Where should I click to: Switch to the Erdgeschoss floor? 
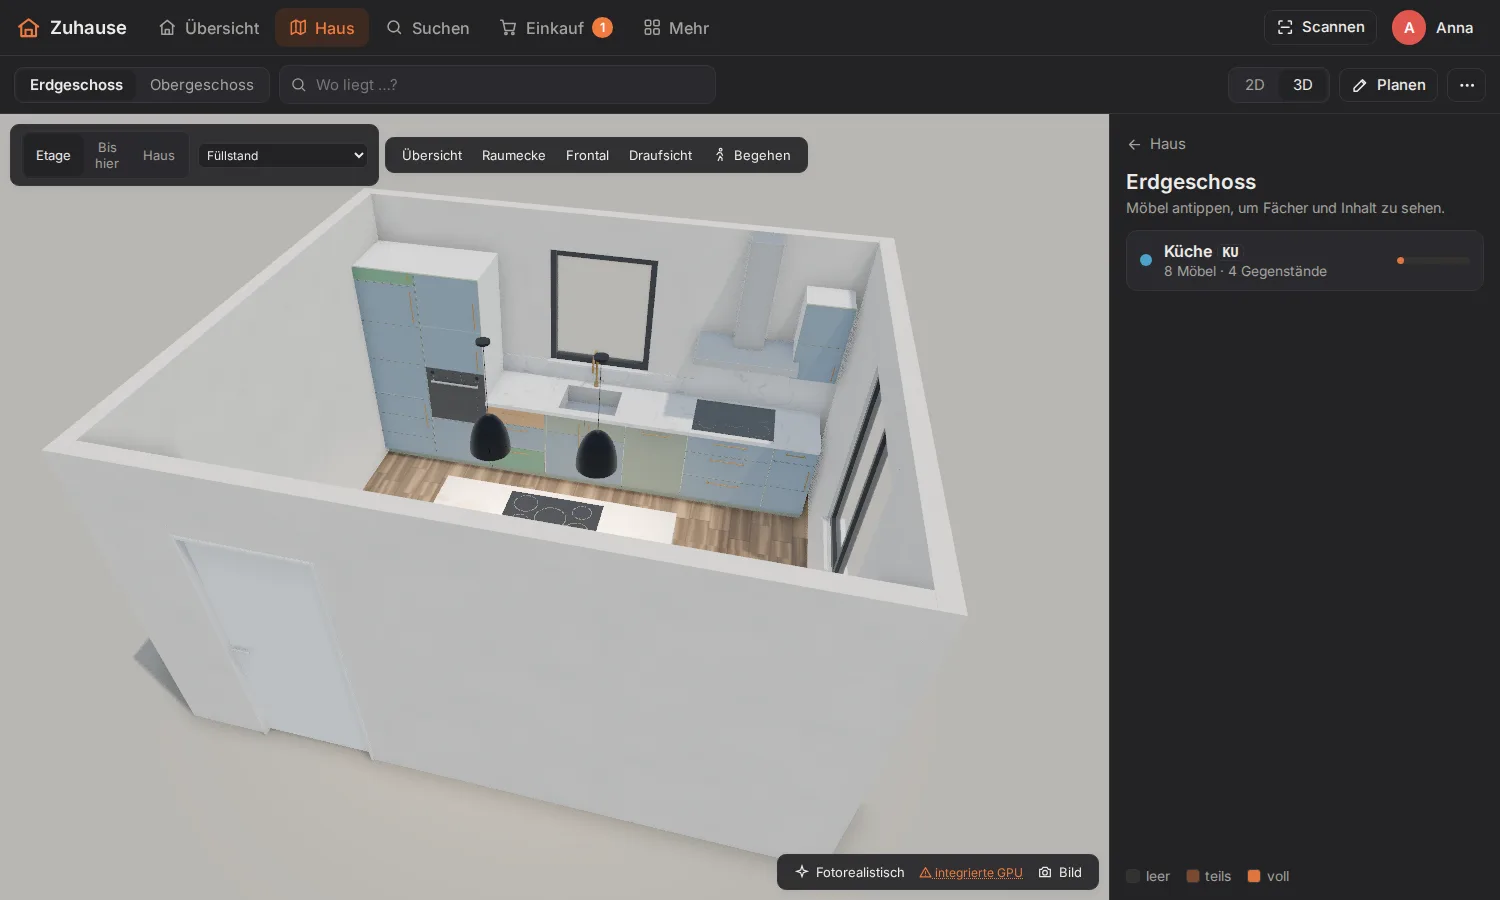click(x=76, y=85)
